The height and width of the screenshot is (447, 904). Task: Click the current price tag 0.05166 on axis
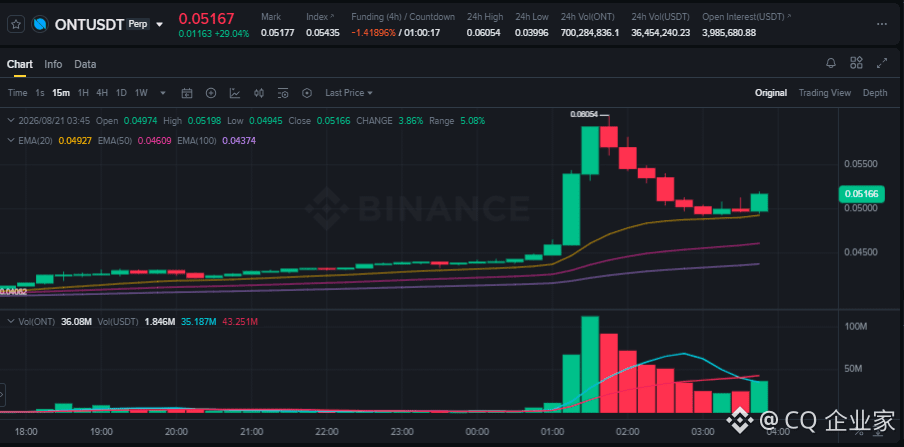[861, 194]
